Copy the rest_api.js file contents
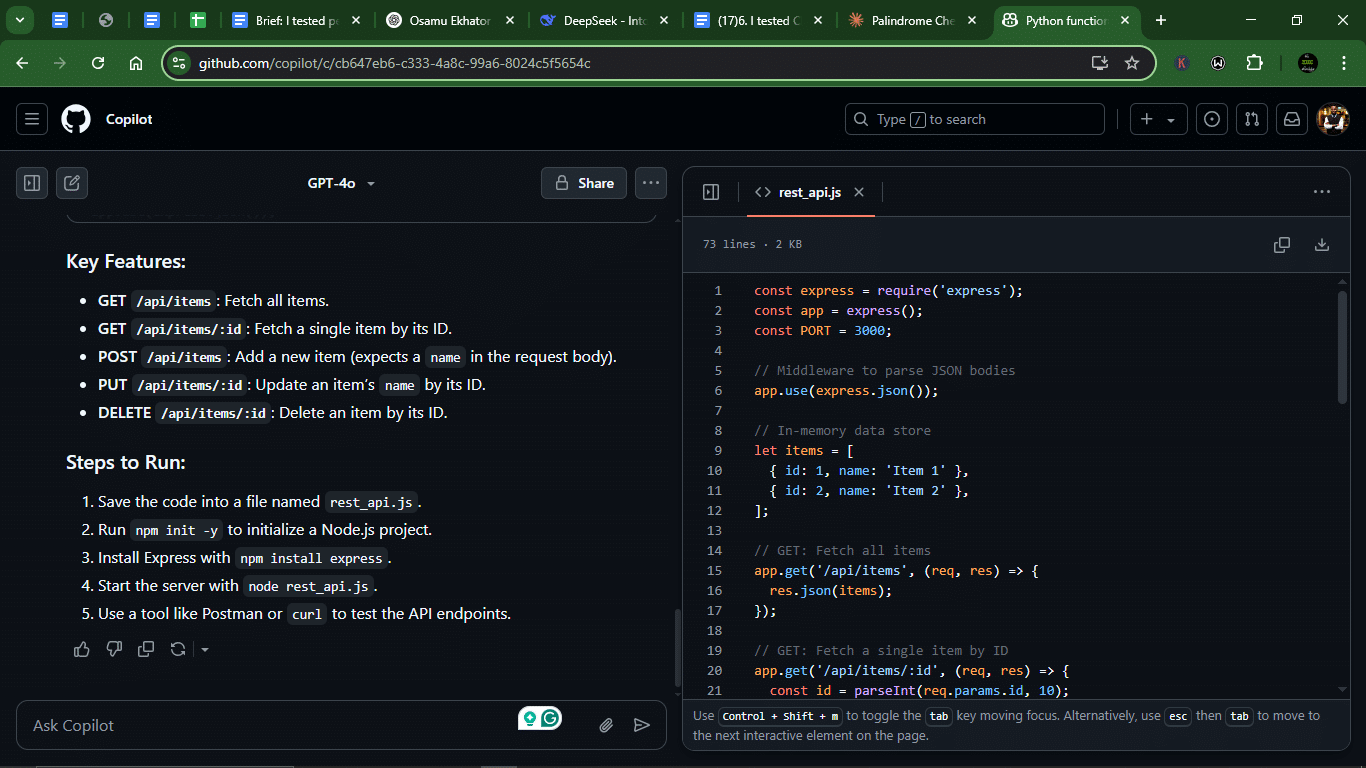The image size is (1366, 768). (1282, 245)
